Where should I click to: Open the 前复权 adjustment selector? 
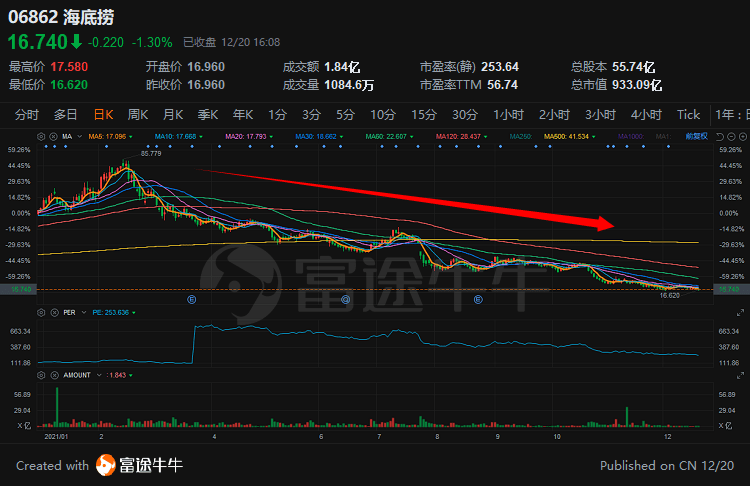pos(696,137)
